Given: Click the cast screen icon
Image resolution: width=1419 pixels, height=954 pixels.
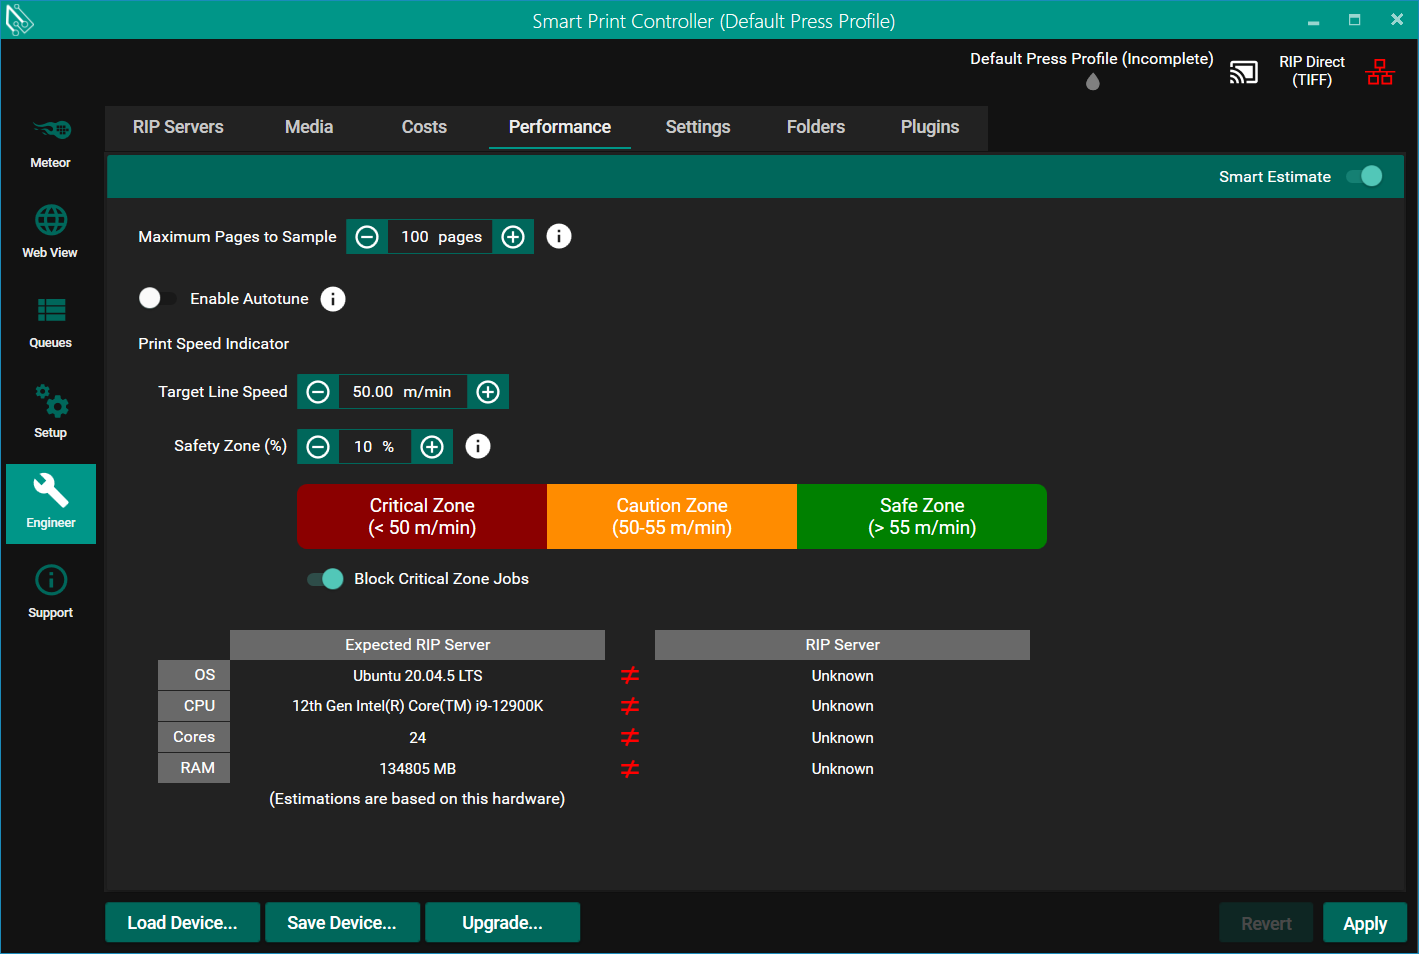Looking at the screenshot, I should tap(1243, 72).
